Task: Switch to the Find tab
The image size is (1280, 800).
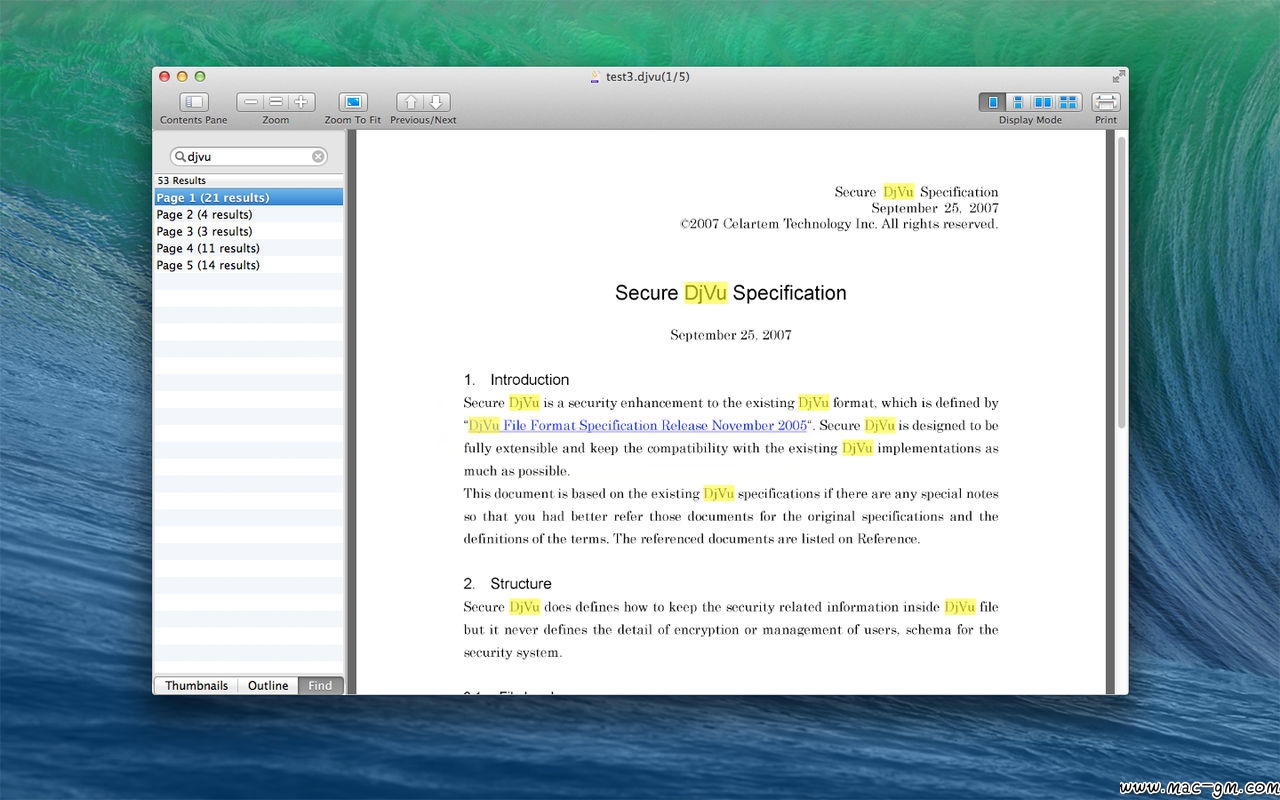Action: (x=320, y=685)
